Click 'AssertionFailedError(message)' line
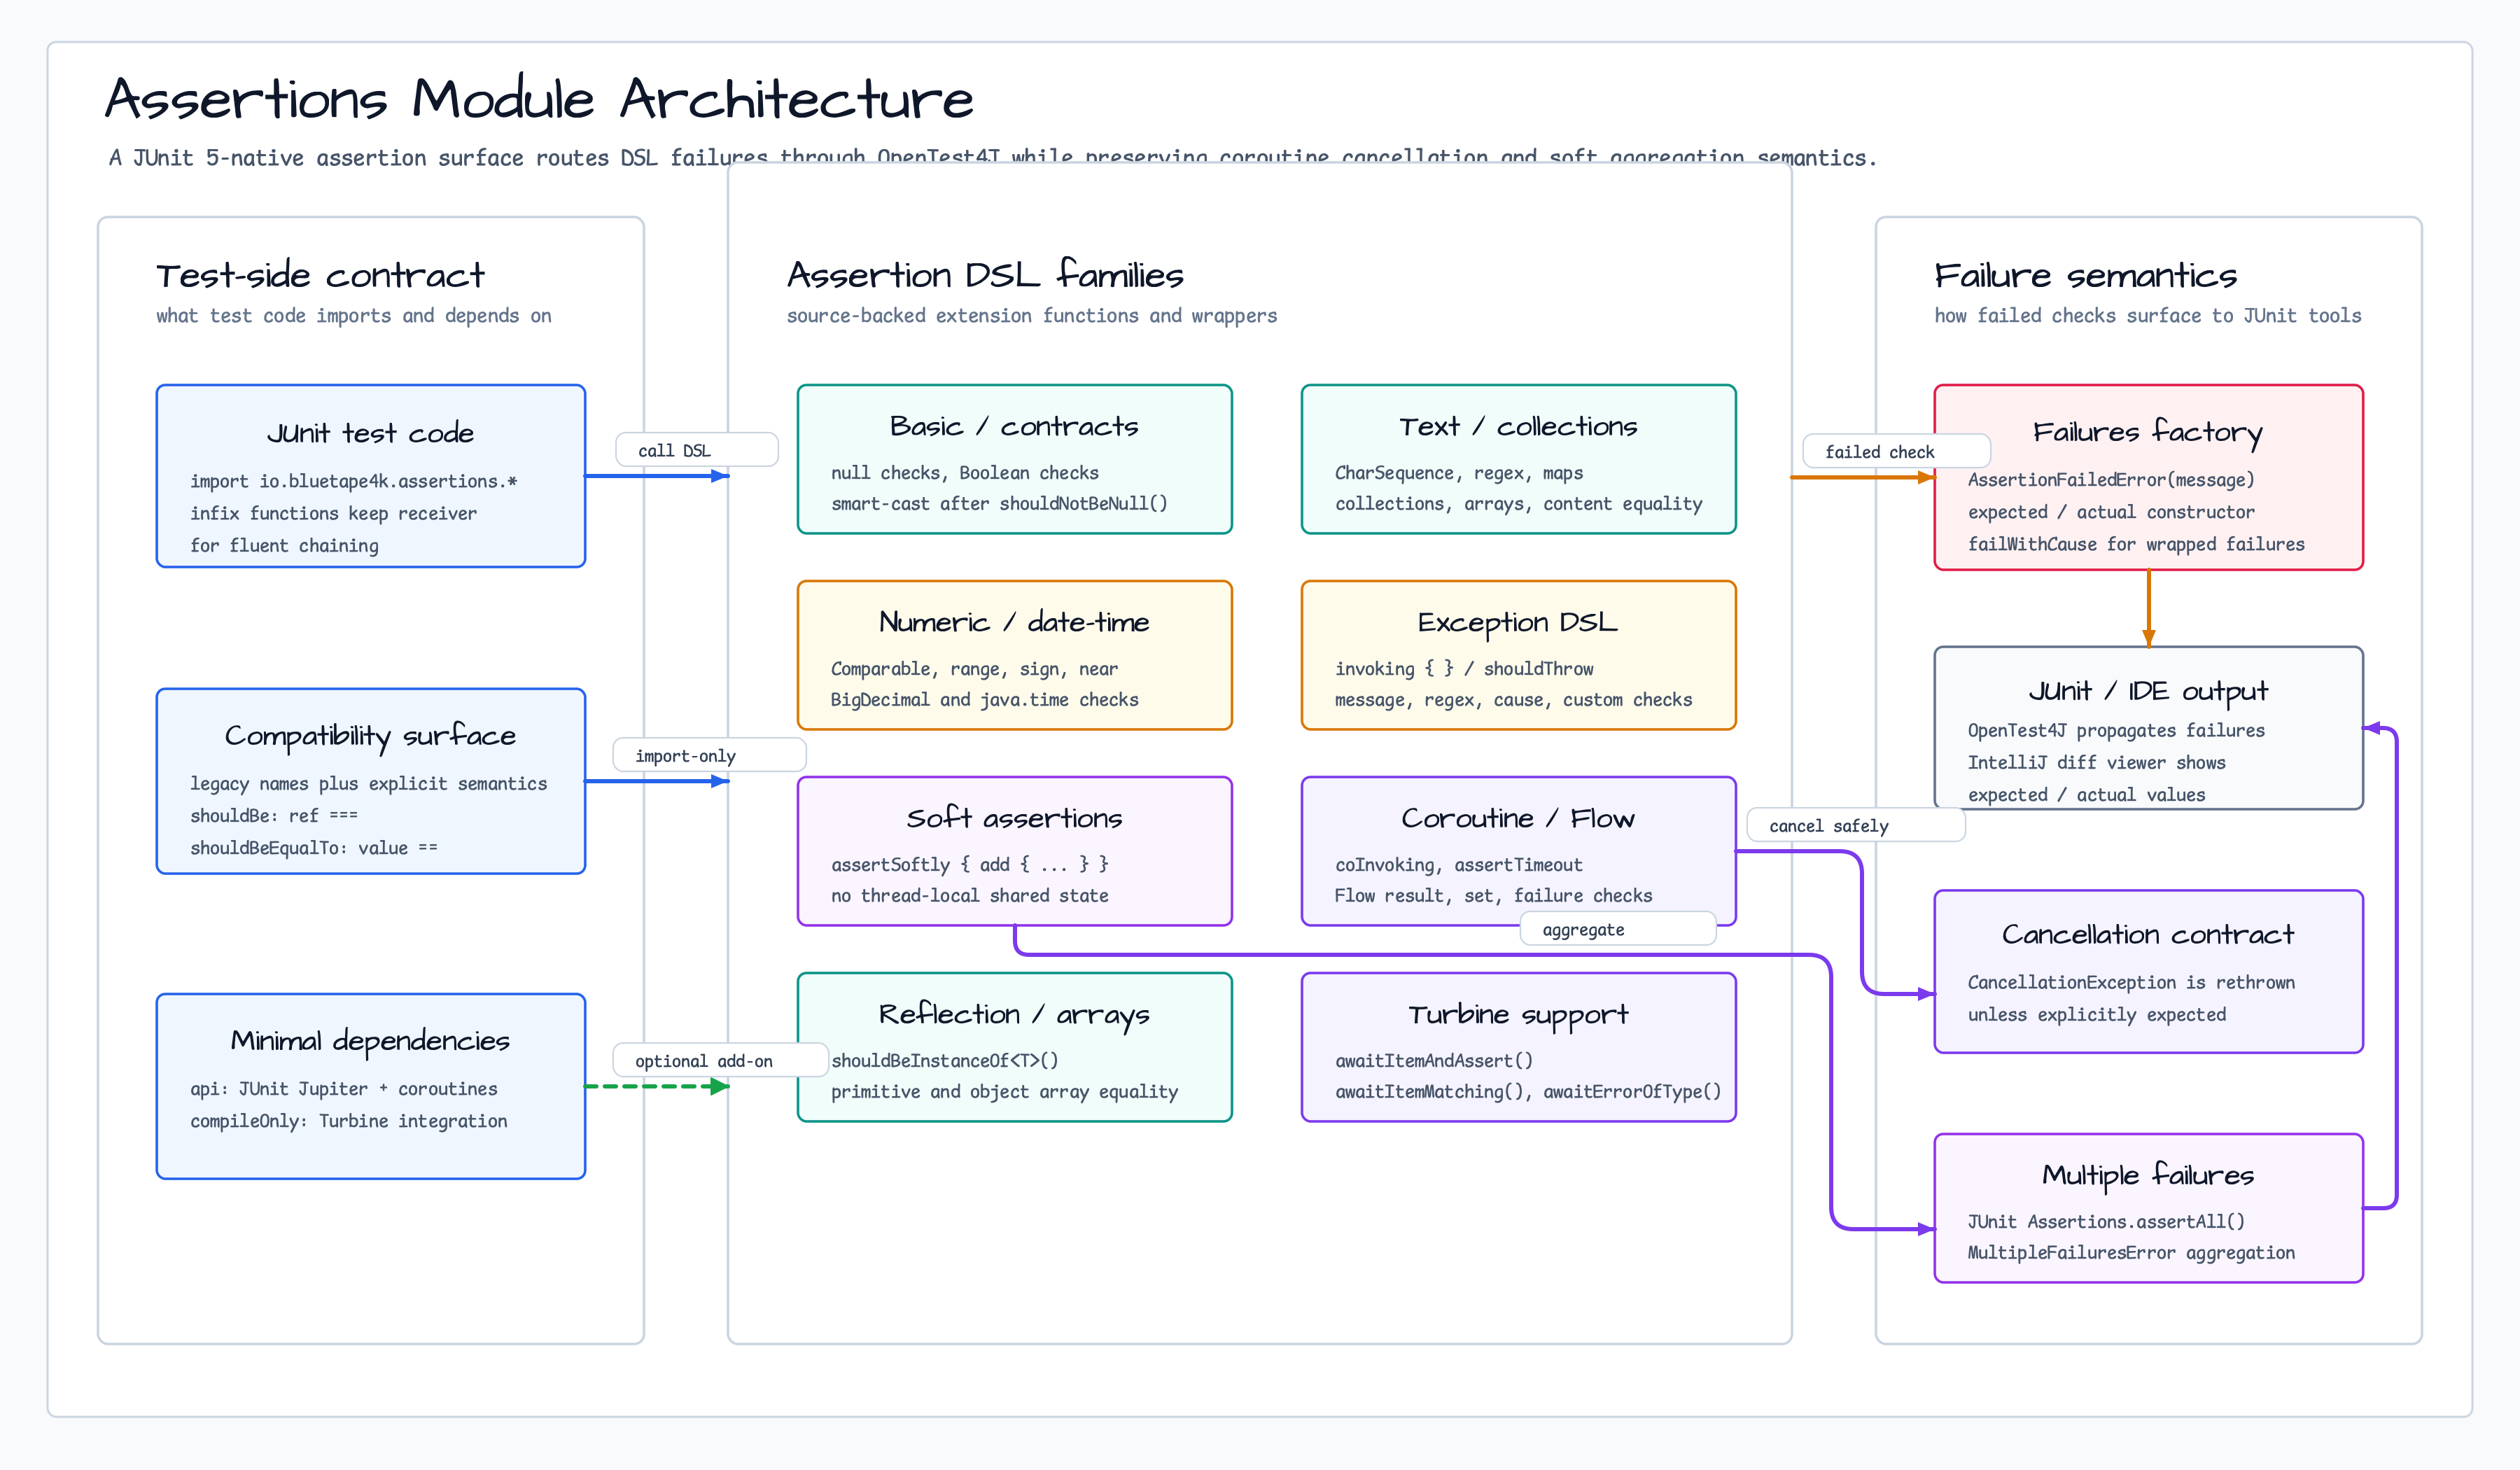The image size is (2520, 1470). point(2111,479)
